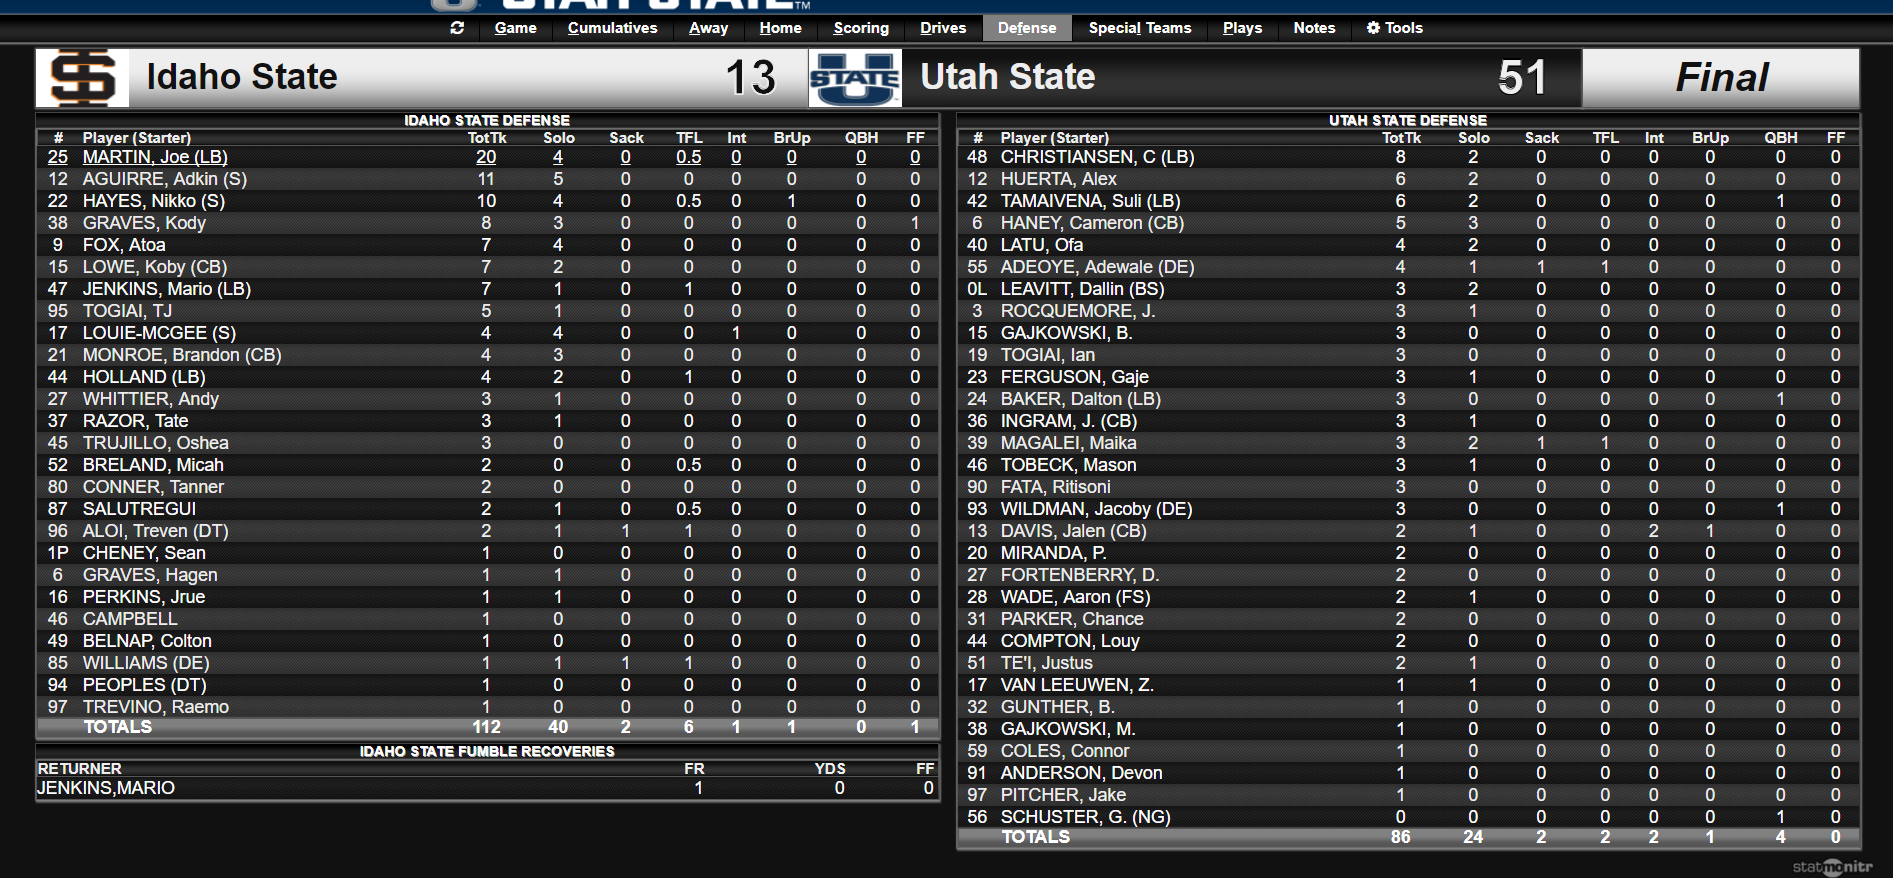View the Special Teams tab
The image size is (1893, 878).
[1139, 28]
